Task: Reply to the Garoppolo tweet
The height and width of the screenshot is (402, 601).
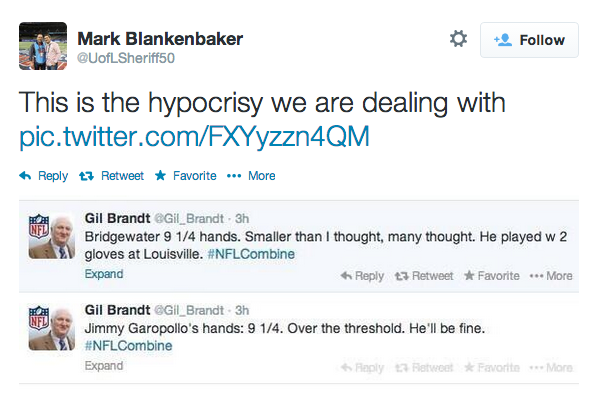Action: (x=362, y=367)
